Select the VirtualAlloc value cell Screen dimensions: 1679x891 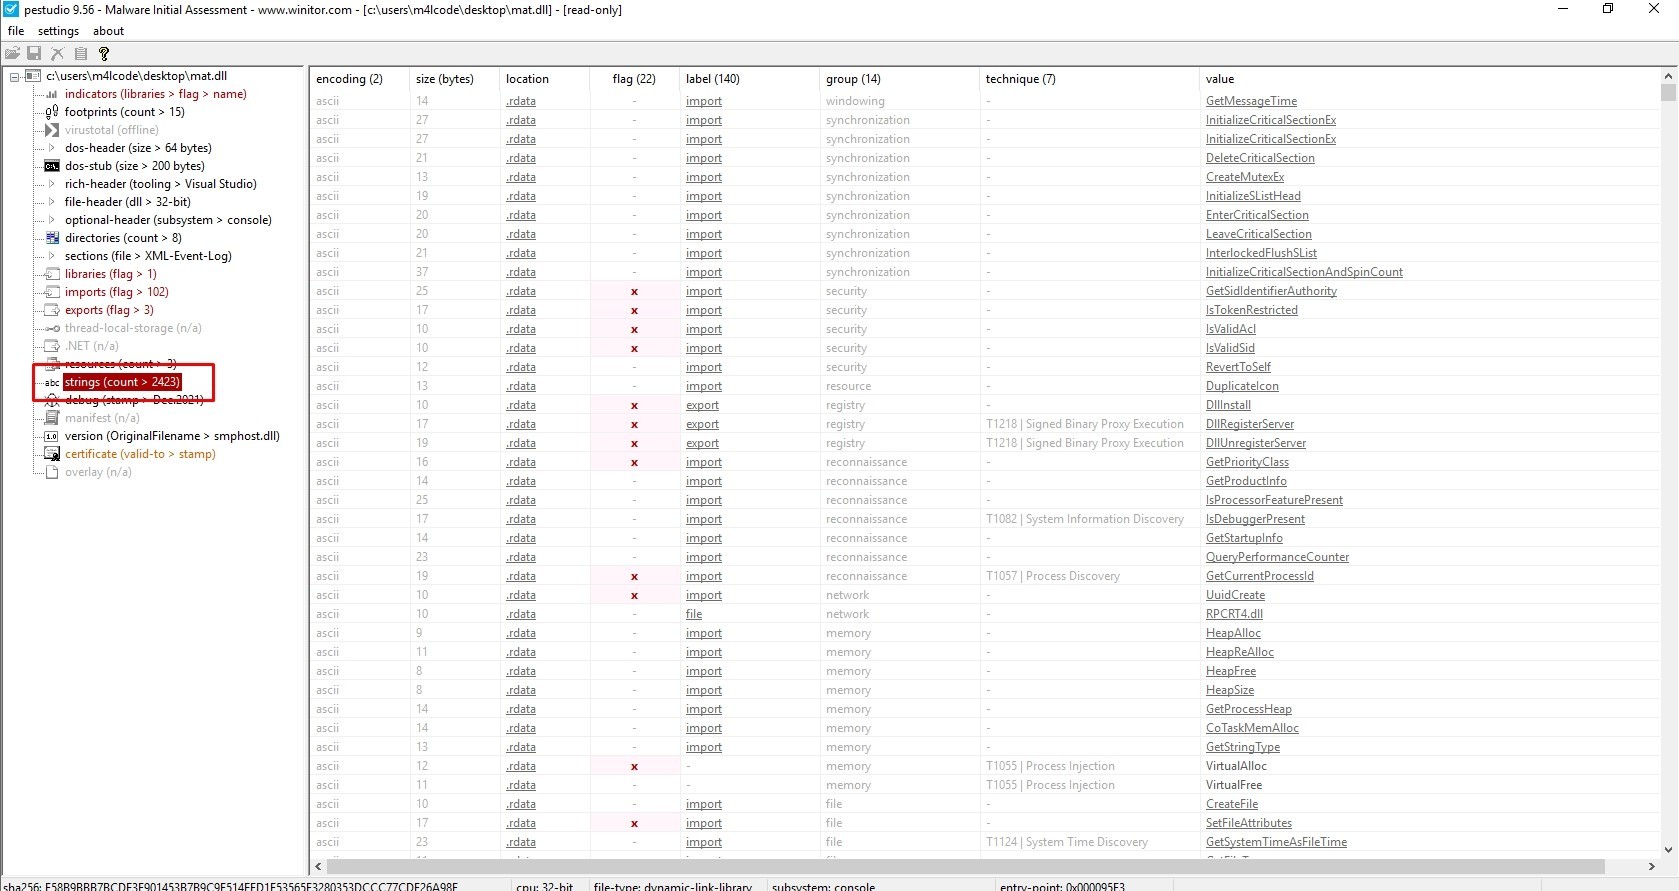[x=1236, y=766]
